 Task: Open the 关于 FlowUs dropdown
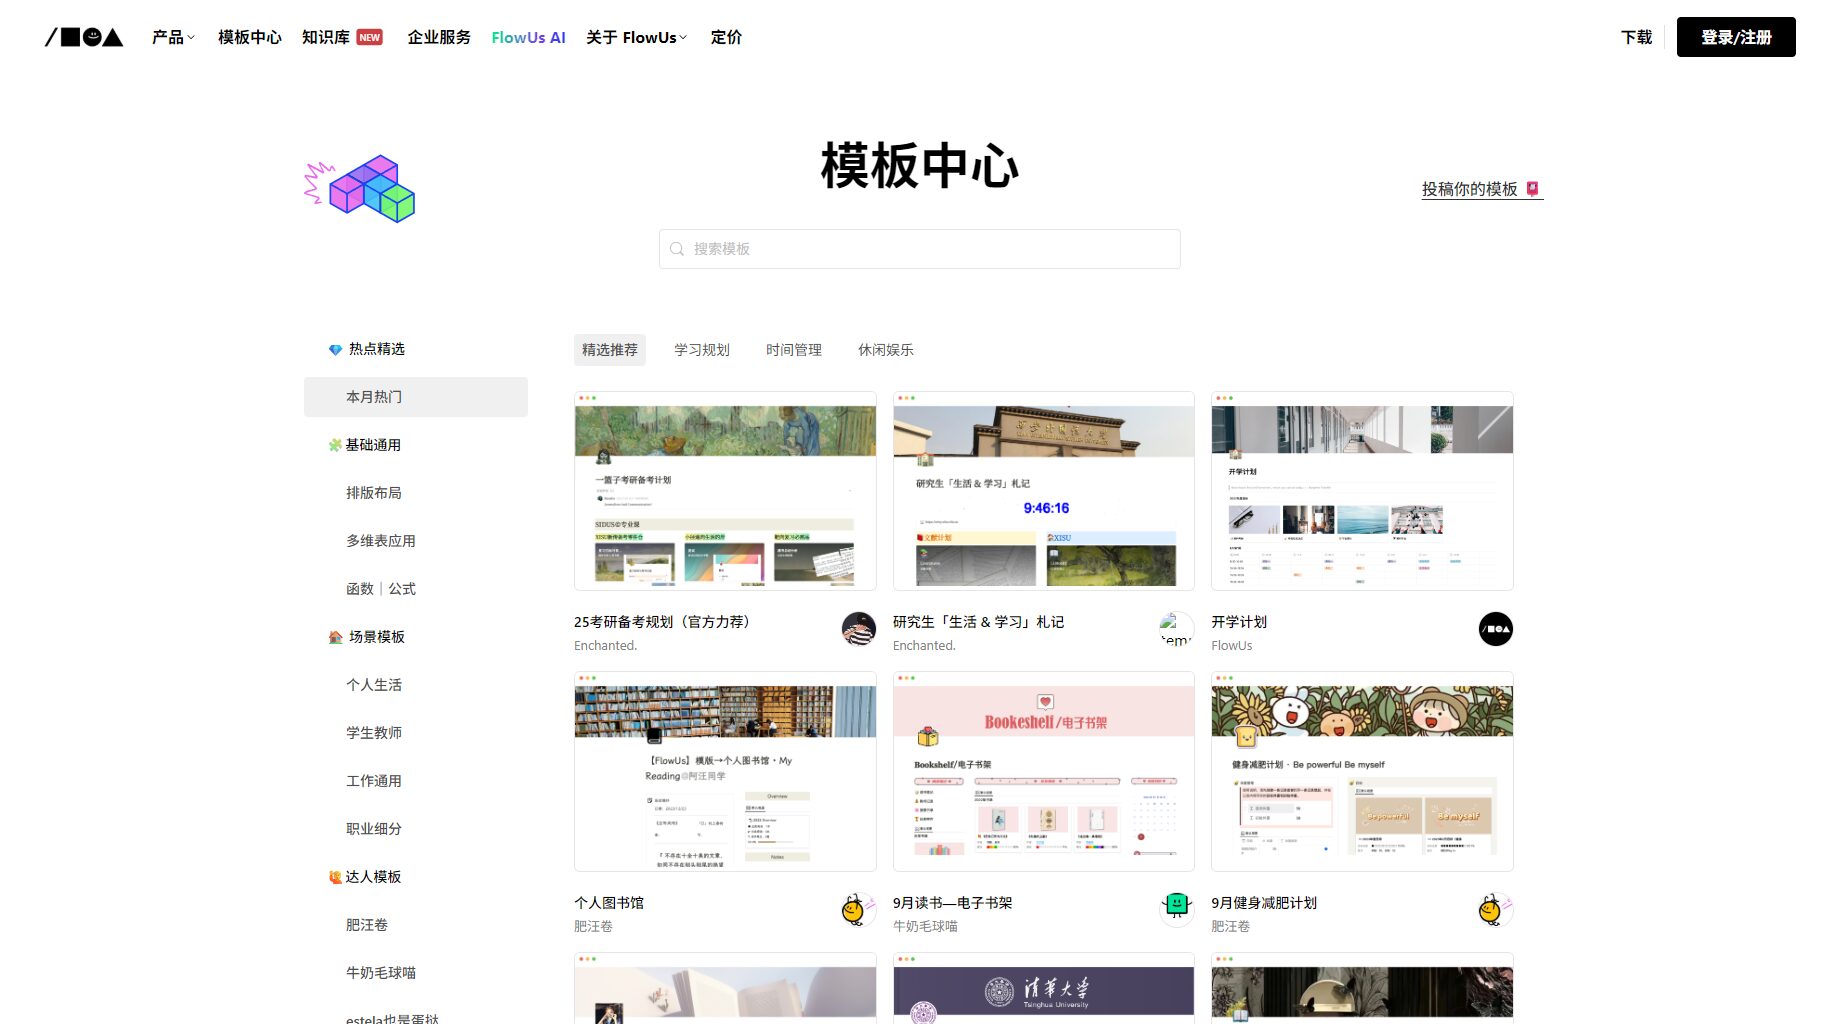point(636,37)
